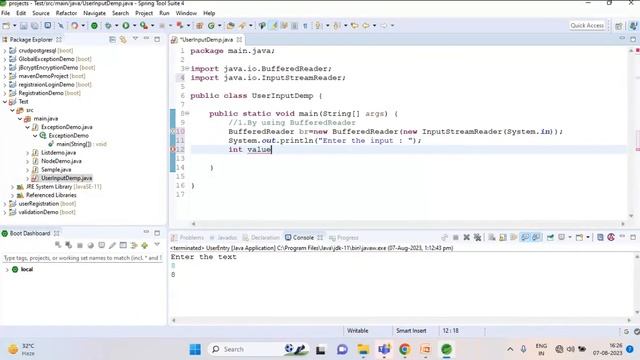Click the Terminate stop square in the Console toolbar

click(456, 237)
